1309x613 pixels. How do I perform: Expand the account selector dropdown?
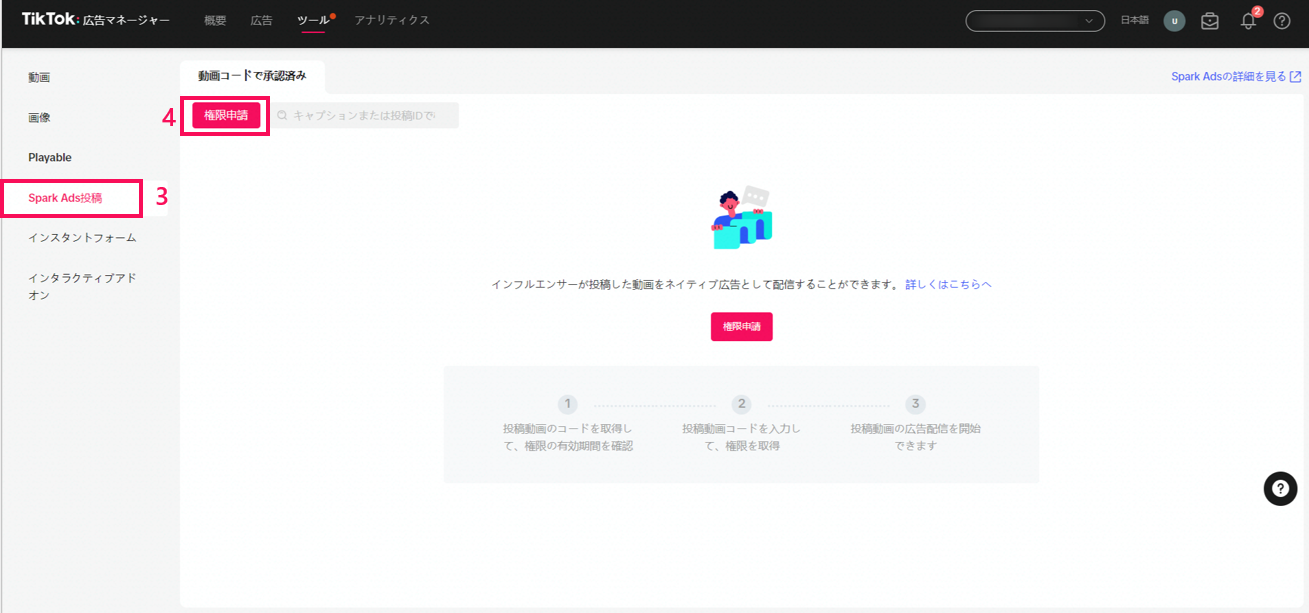coord(1034,21)
